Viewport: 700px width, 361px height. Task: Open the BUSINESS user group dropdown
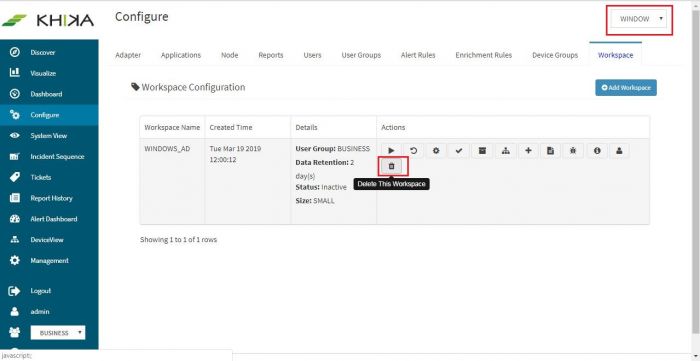click(58, 332)
